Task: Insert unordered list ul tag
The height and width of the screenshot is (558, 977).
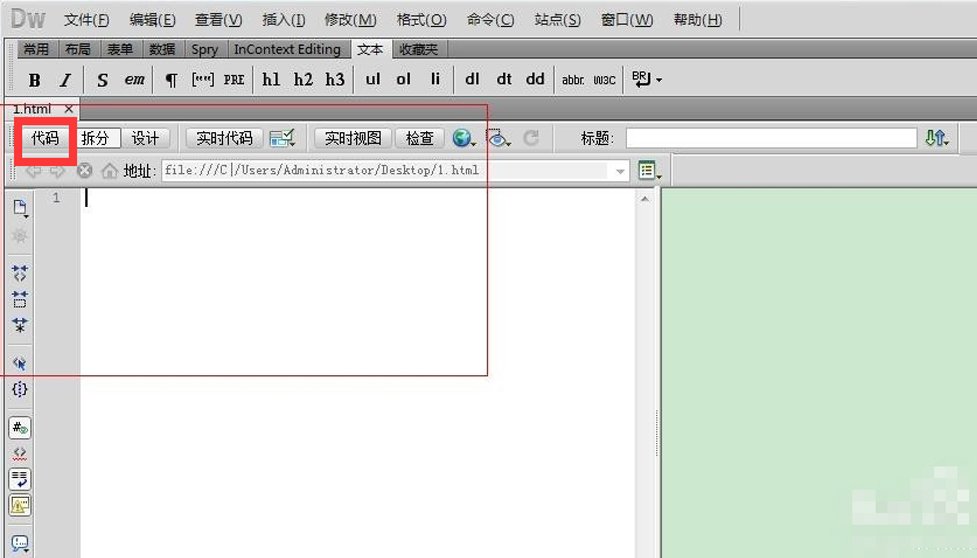Action: coord(373,79)
